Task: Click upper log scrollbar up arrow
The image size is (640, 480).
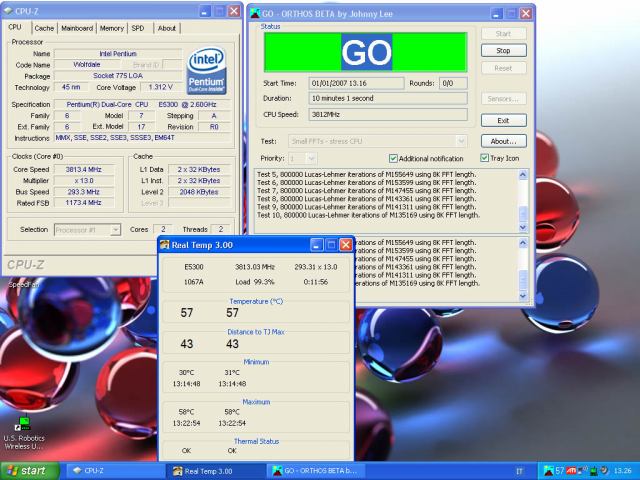Action: click(523, 175)
